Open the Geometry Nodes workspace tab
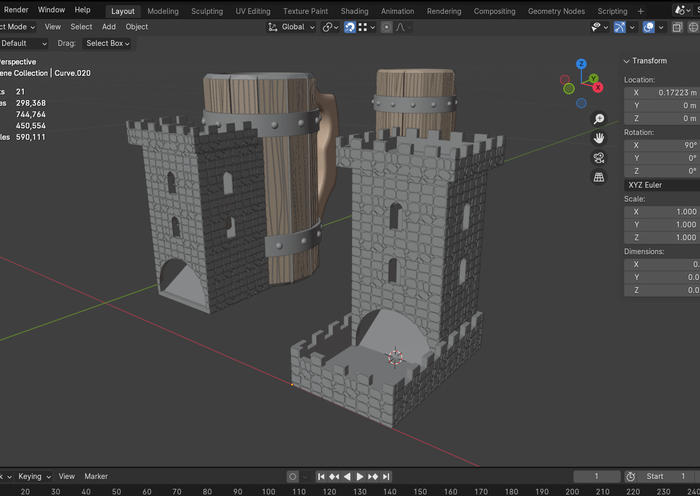700x496 pixels. coord(557,11)
